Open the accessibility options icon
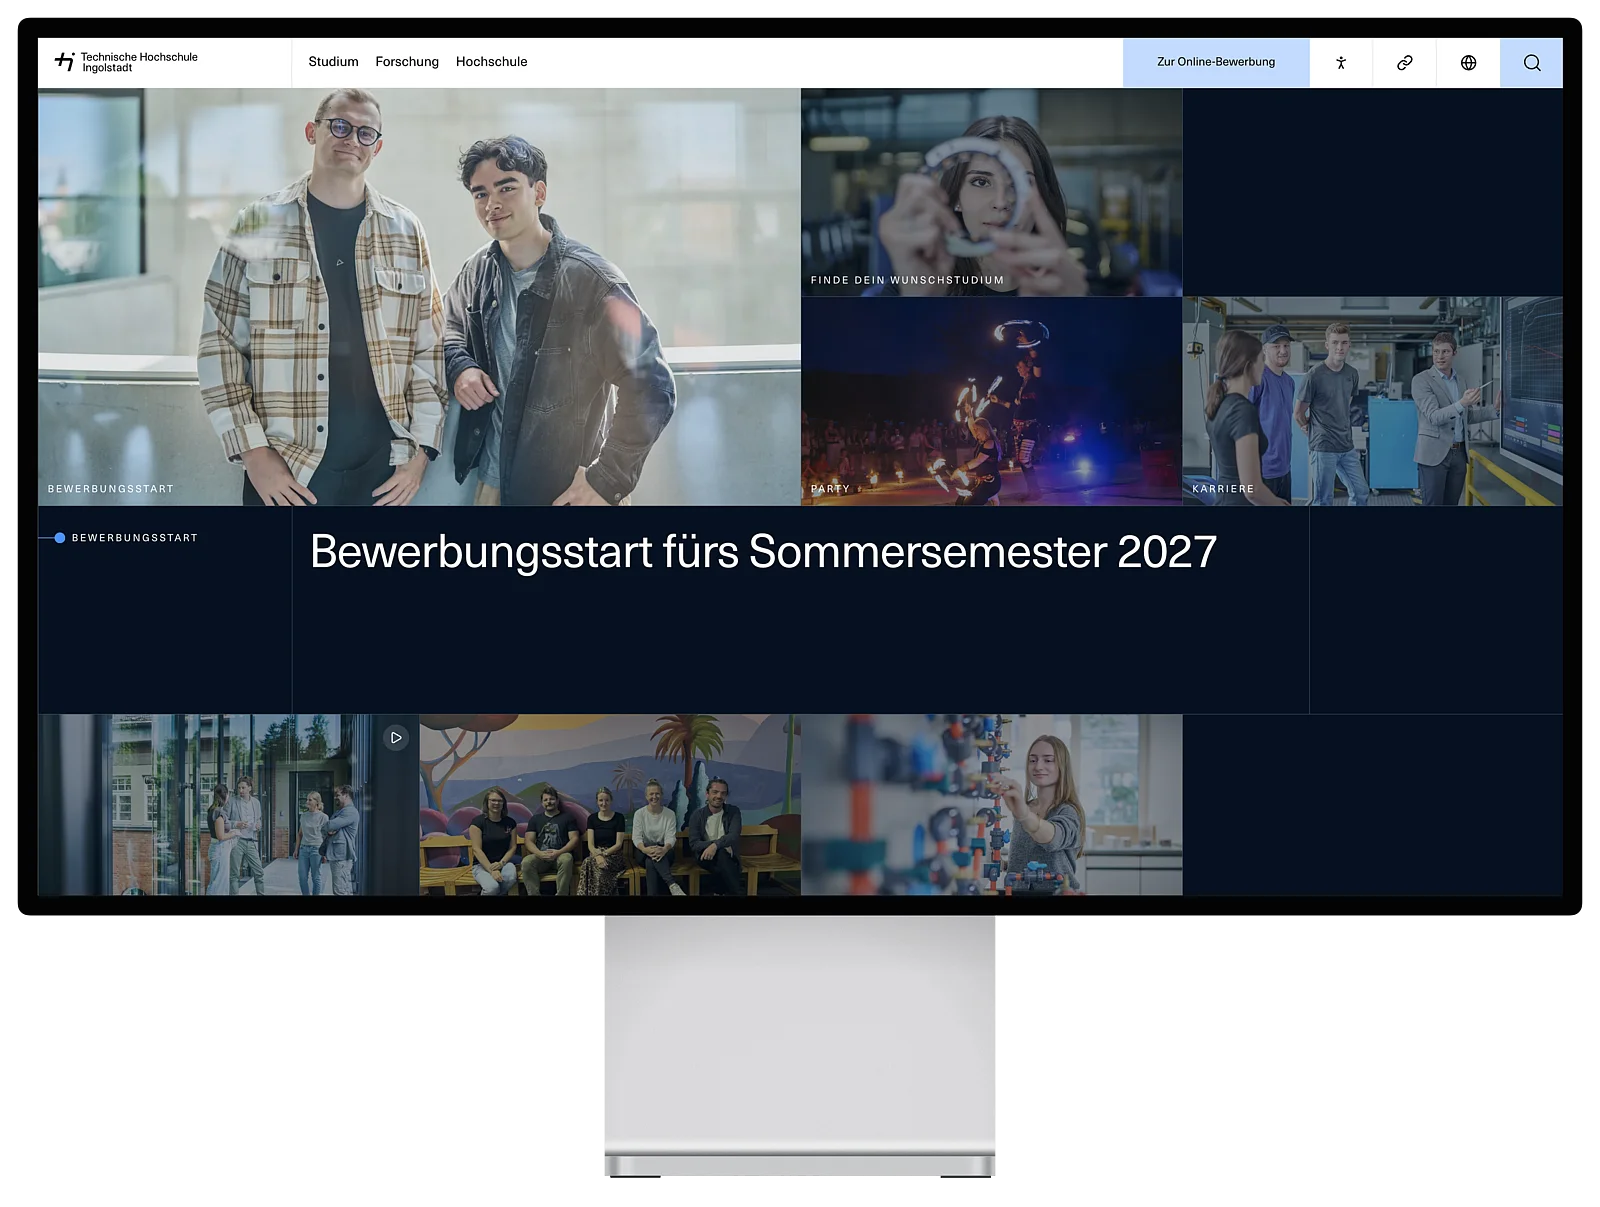1600x1207 pixels. [1341, 63]
